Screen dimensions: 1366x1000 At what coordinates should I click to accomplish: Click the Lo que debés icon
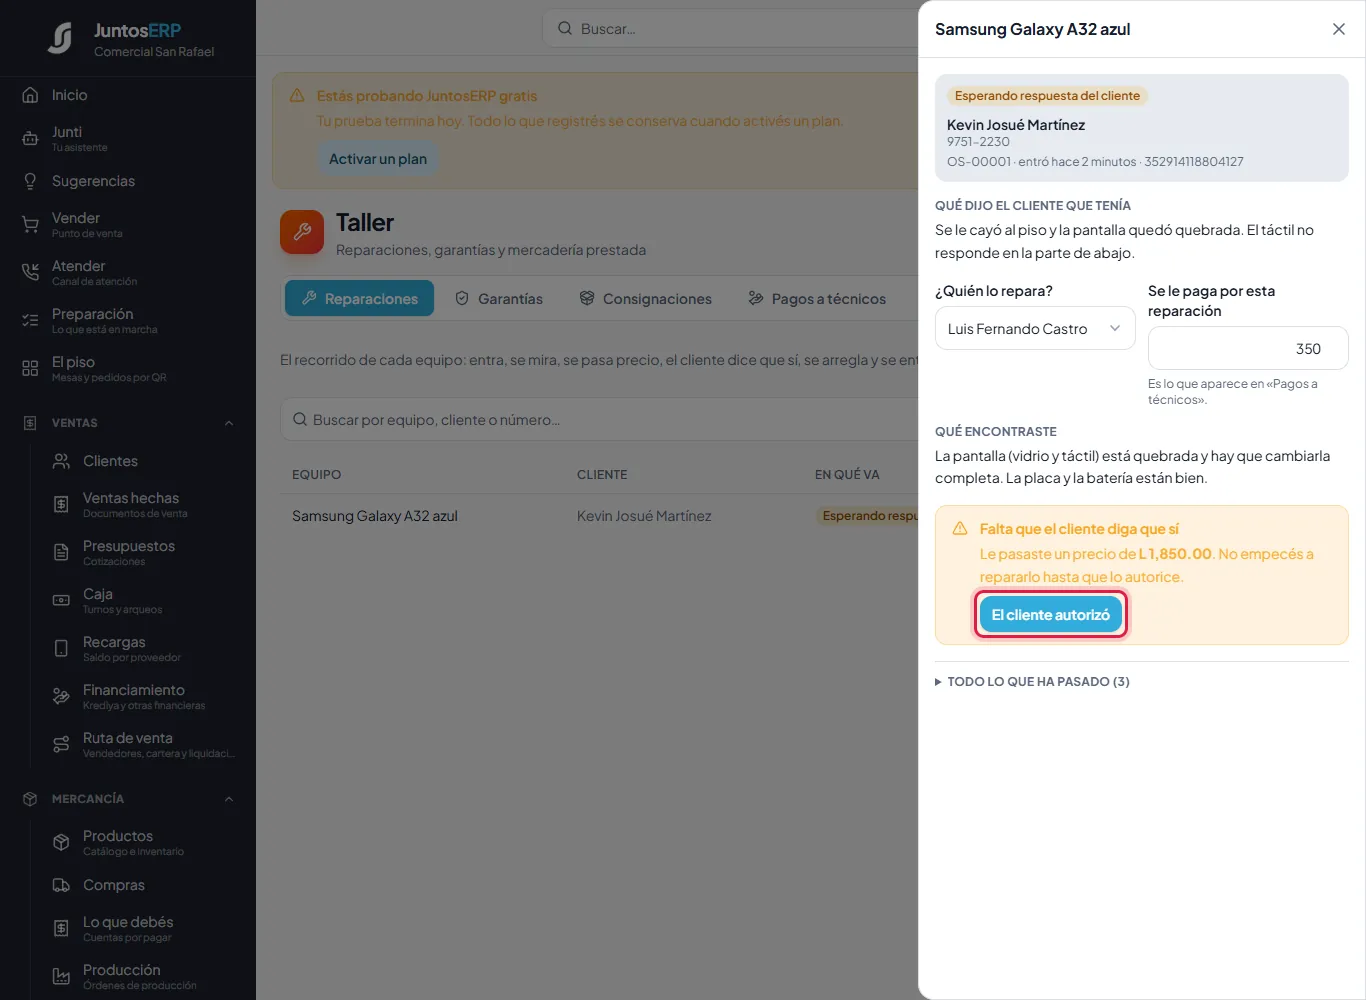click(61, 929)
